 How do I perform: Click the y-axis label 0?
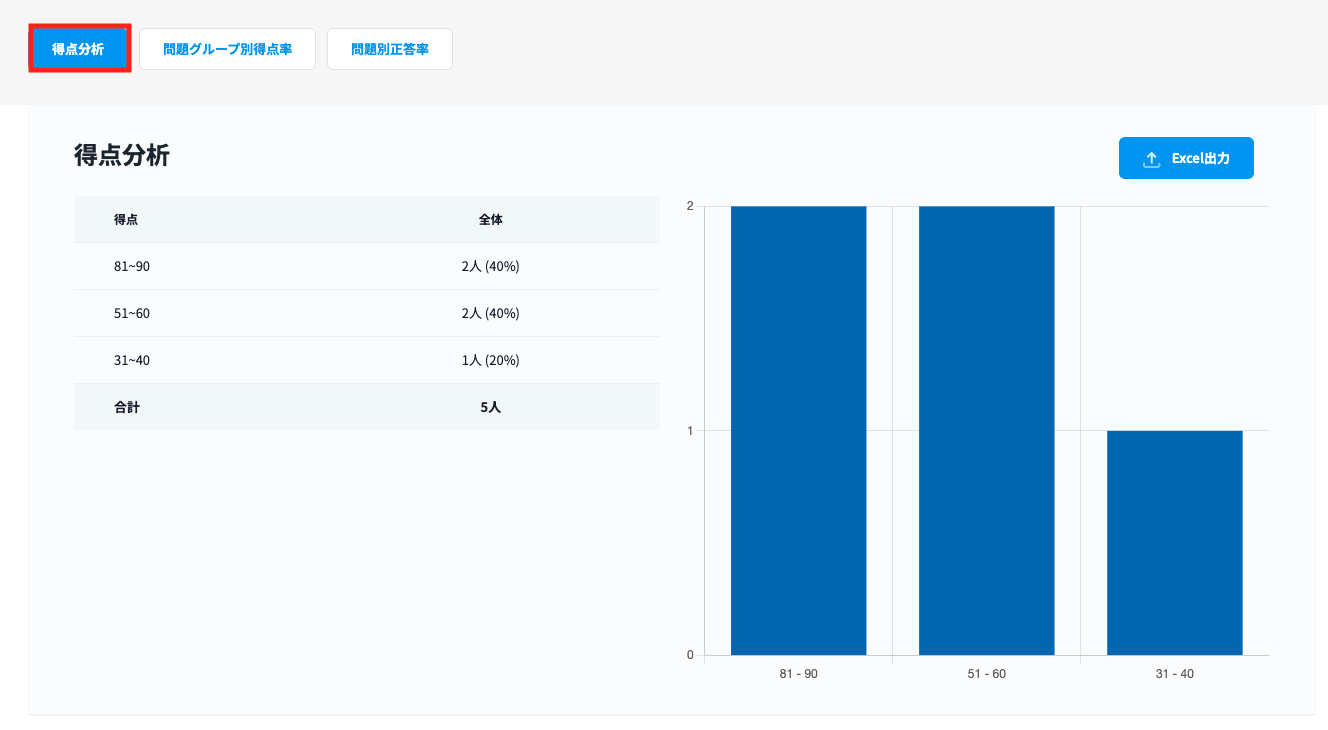[690, 656]
